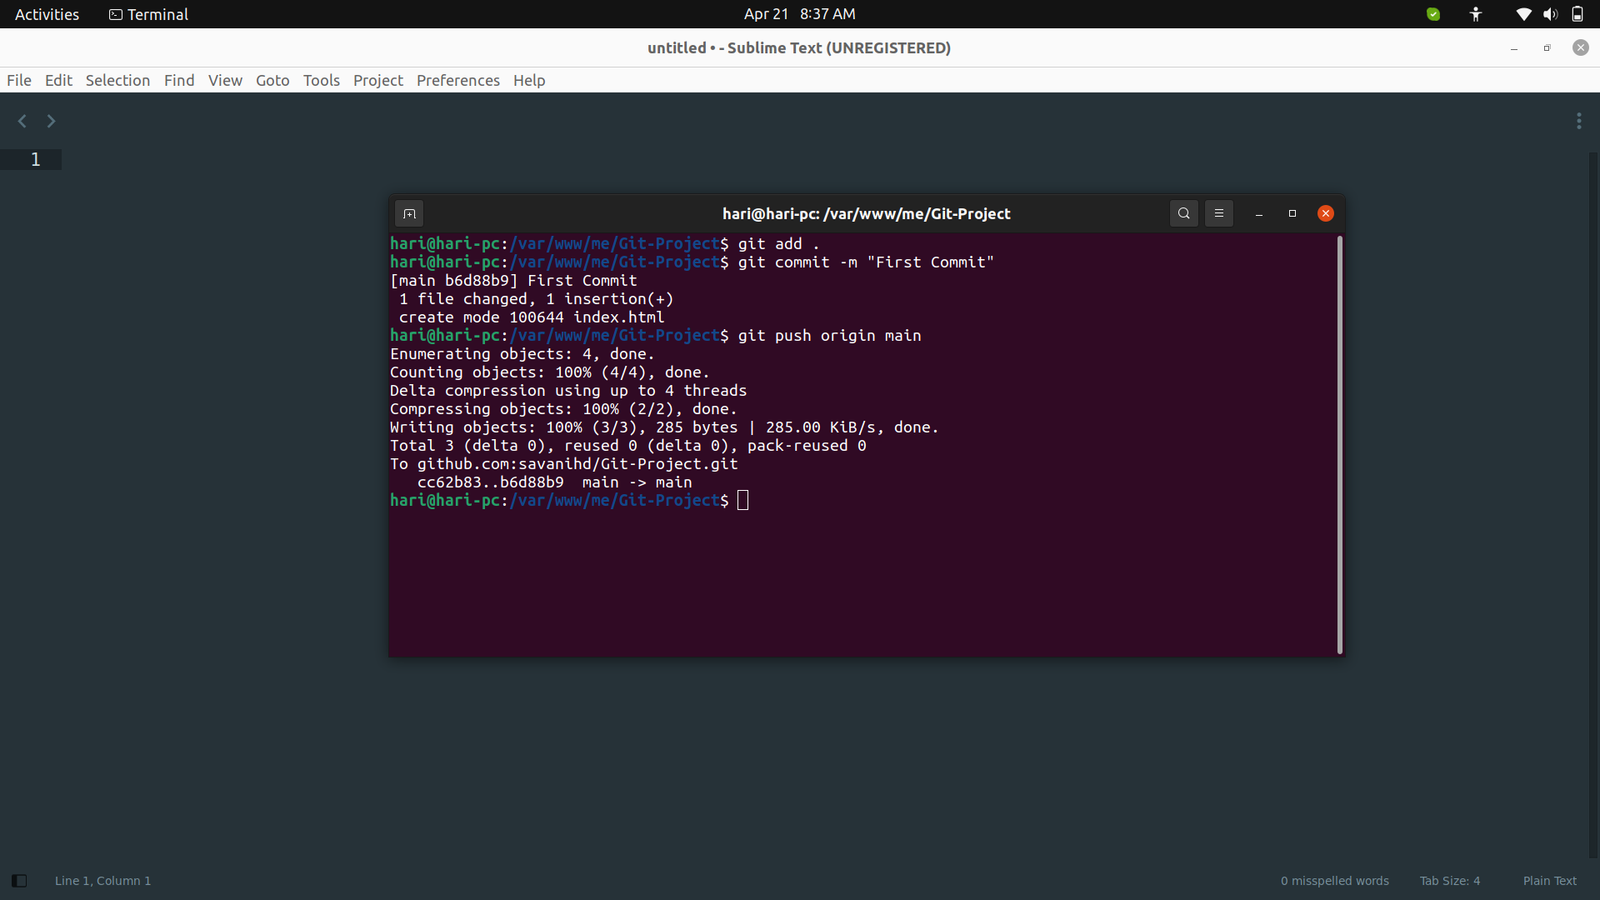
Task: Open the File menu
Action: pos(19,80)
